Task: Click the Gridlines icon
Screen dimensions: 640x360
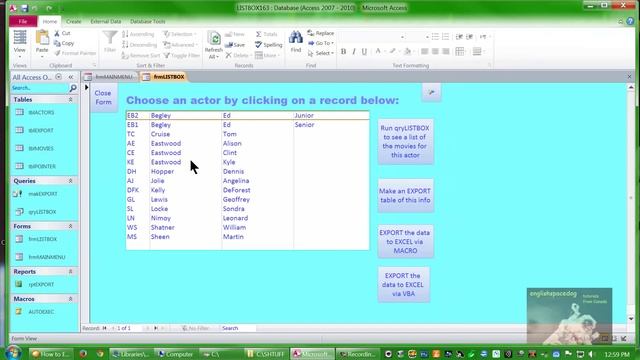Action: point(460,51)
